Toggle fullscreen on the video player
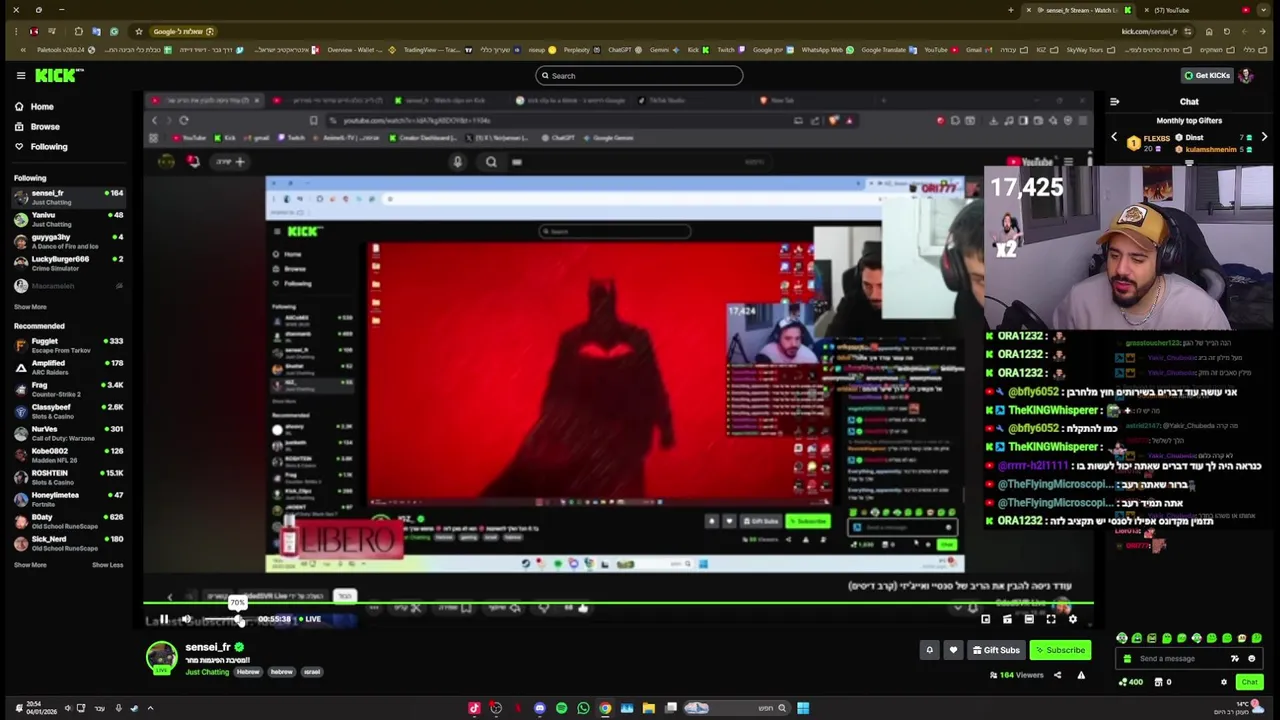 pyautogui.click(x=1051, y=619)
